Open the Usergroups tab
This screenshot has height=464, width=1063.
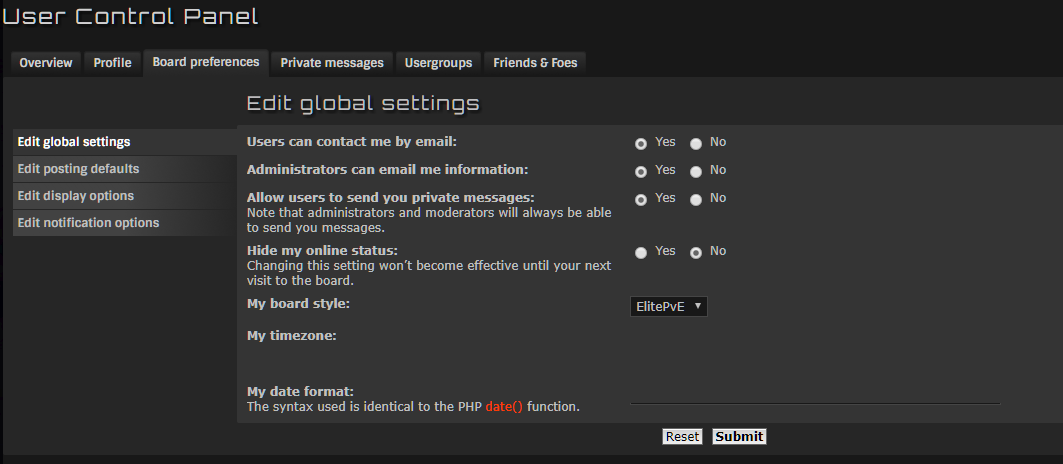[x=438, y=63]
